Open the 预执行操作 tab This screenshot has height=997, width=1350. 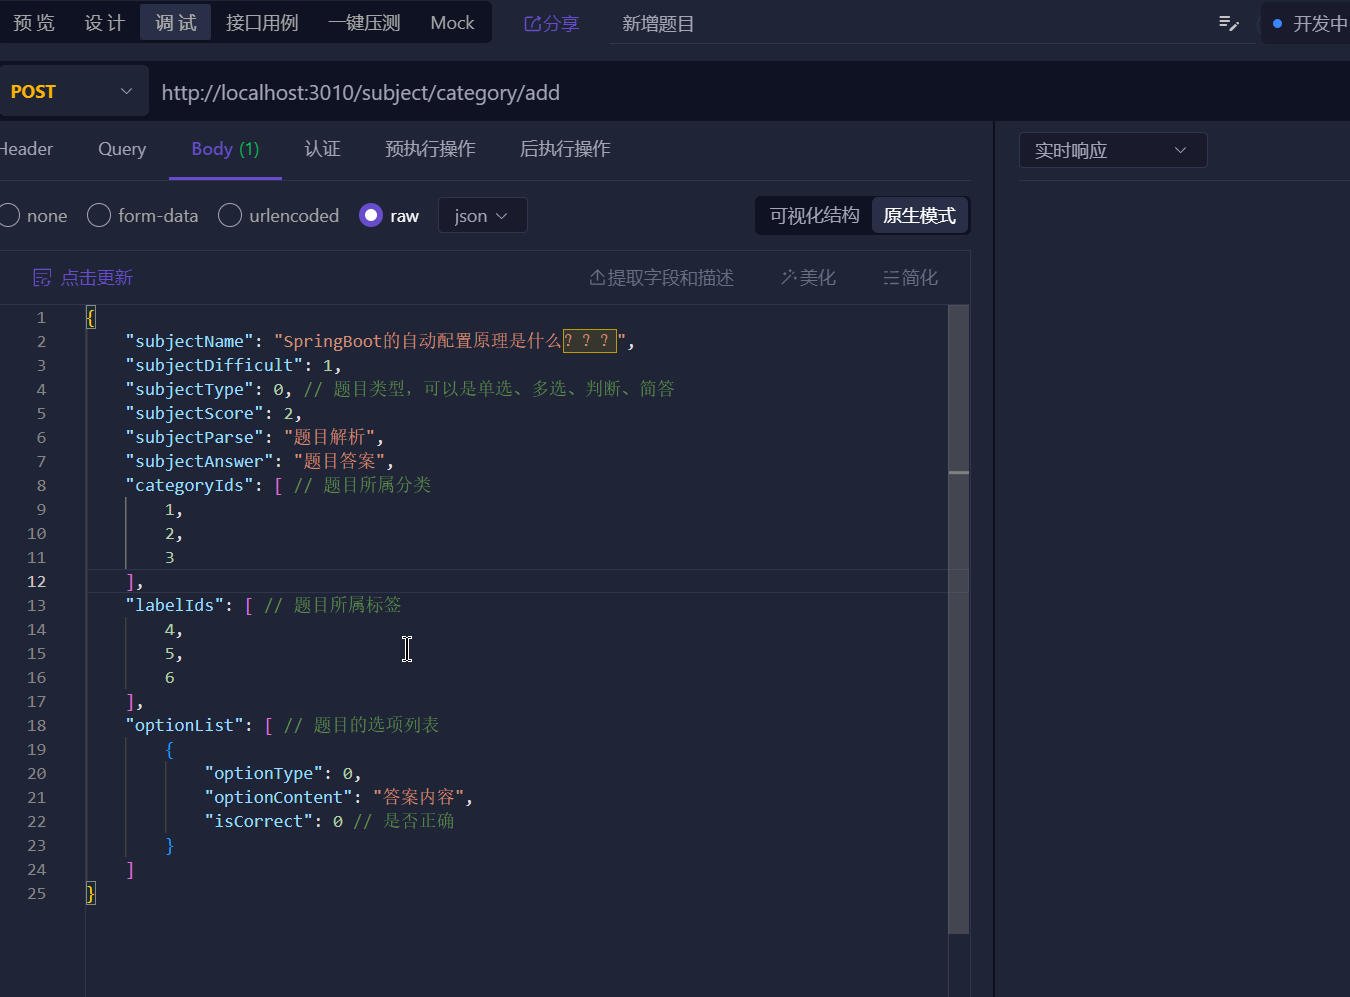[430, 149]
